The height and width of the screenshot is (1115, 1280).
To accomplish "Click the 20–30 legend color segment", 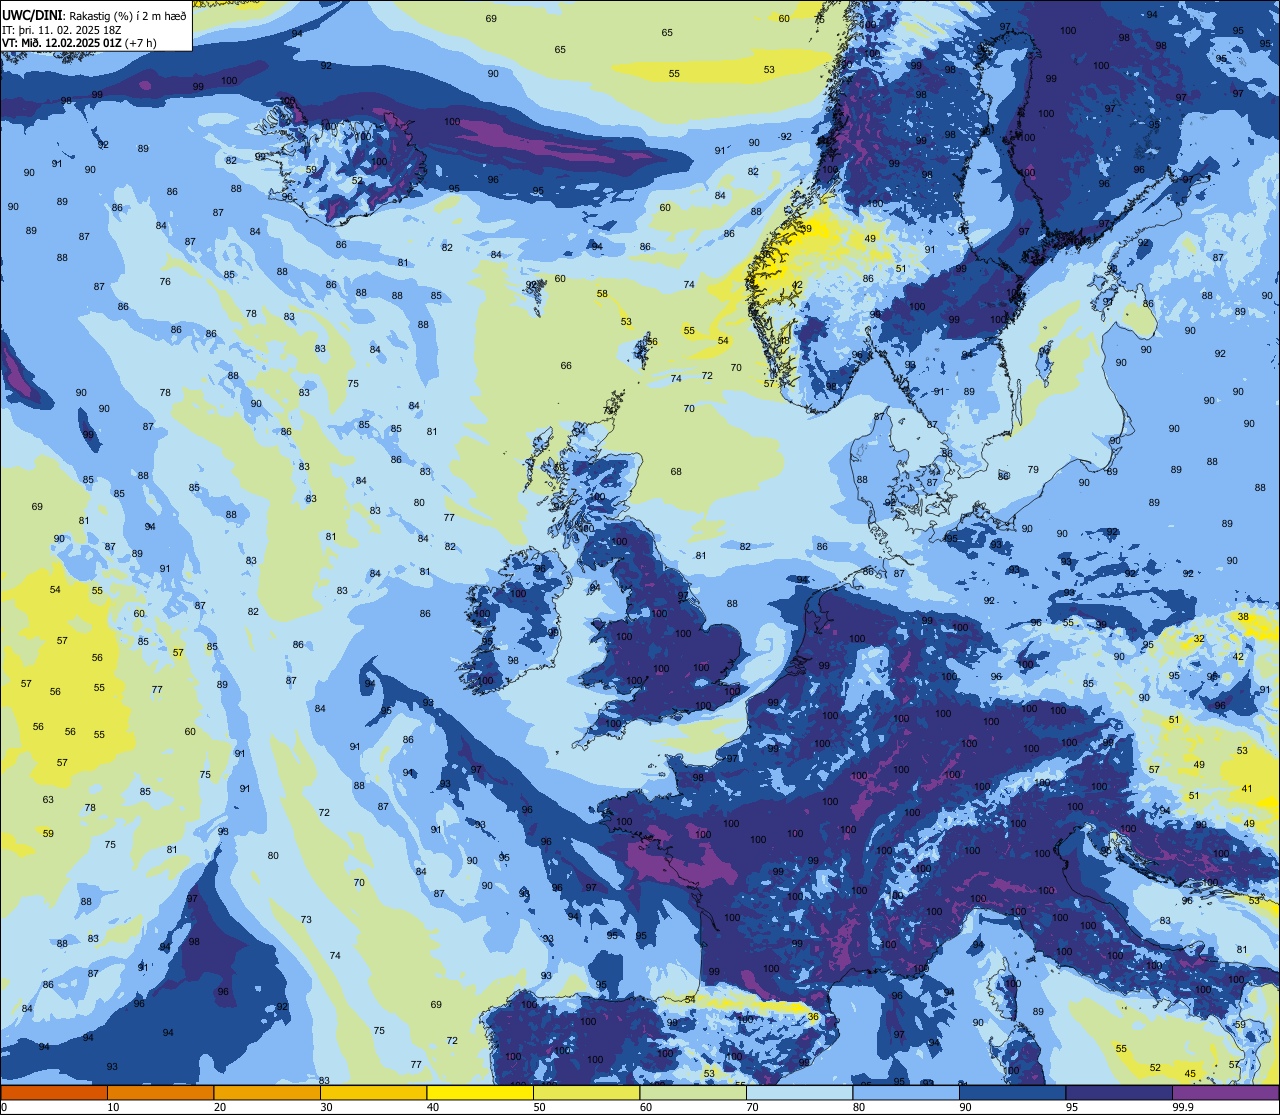I will tap(267, 1092).
